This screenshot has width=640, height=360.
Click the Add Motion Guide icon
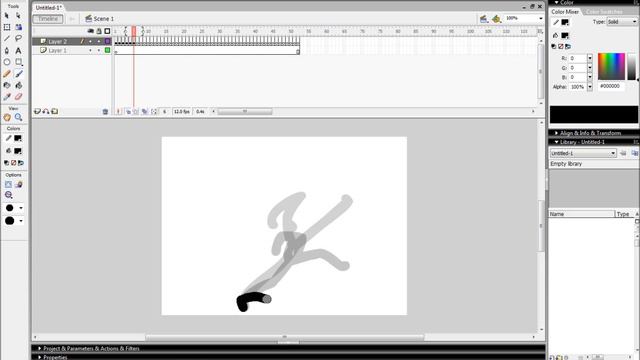pyautogui.click(x=46, y=111)
